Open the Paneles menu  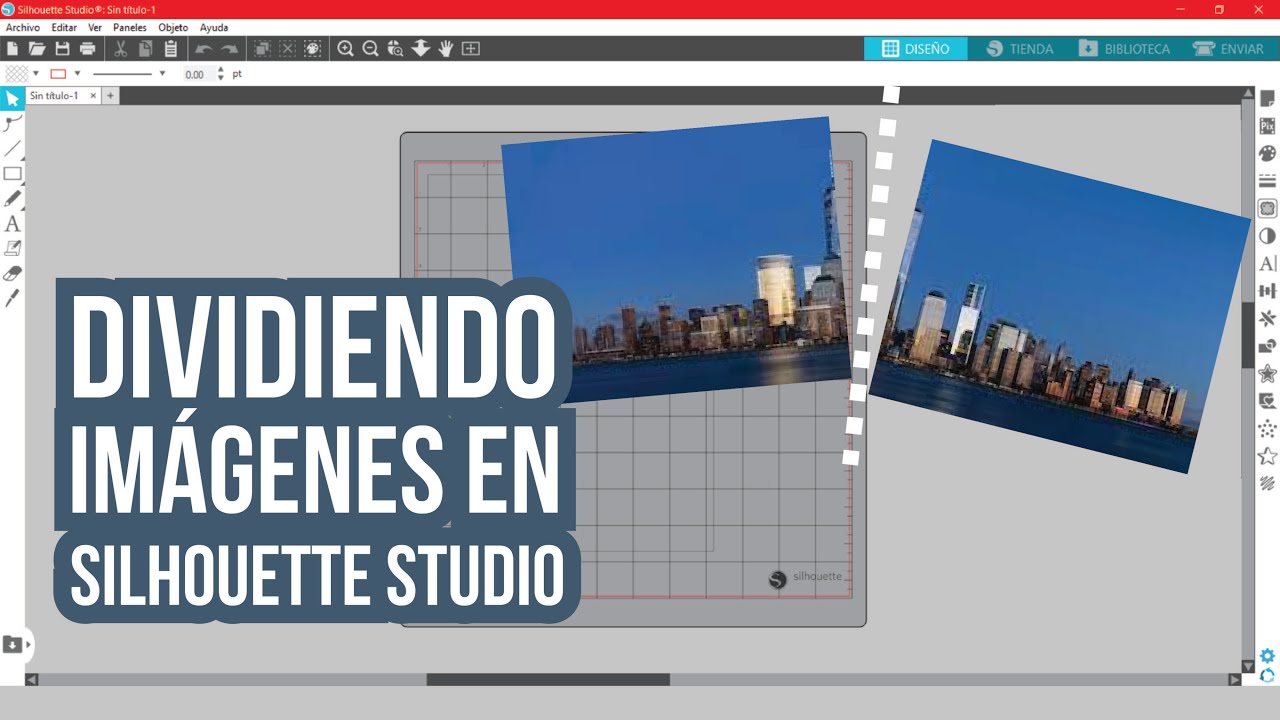click(x=130, y=28)
